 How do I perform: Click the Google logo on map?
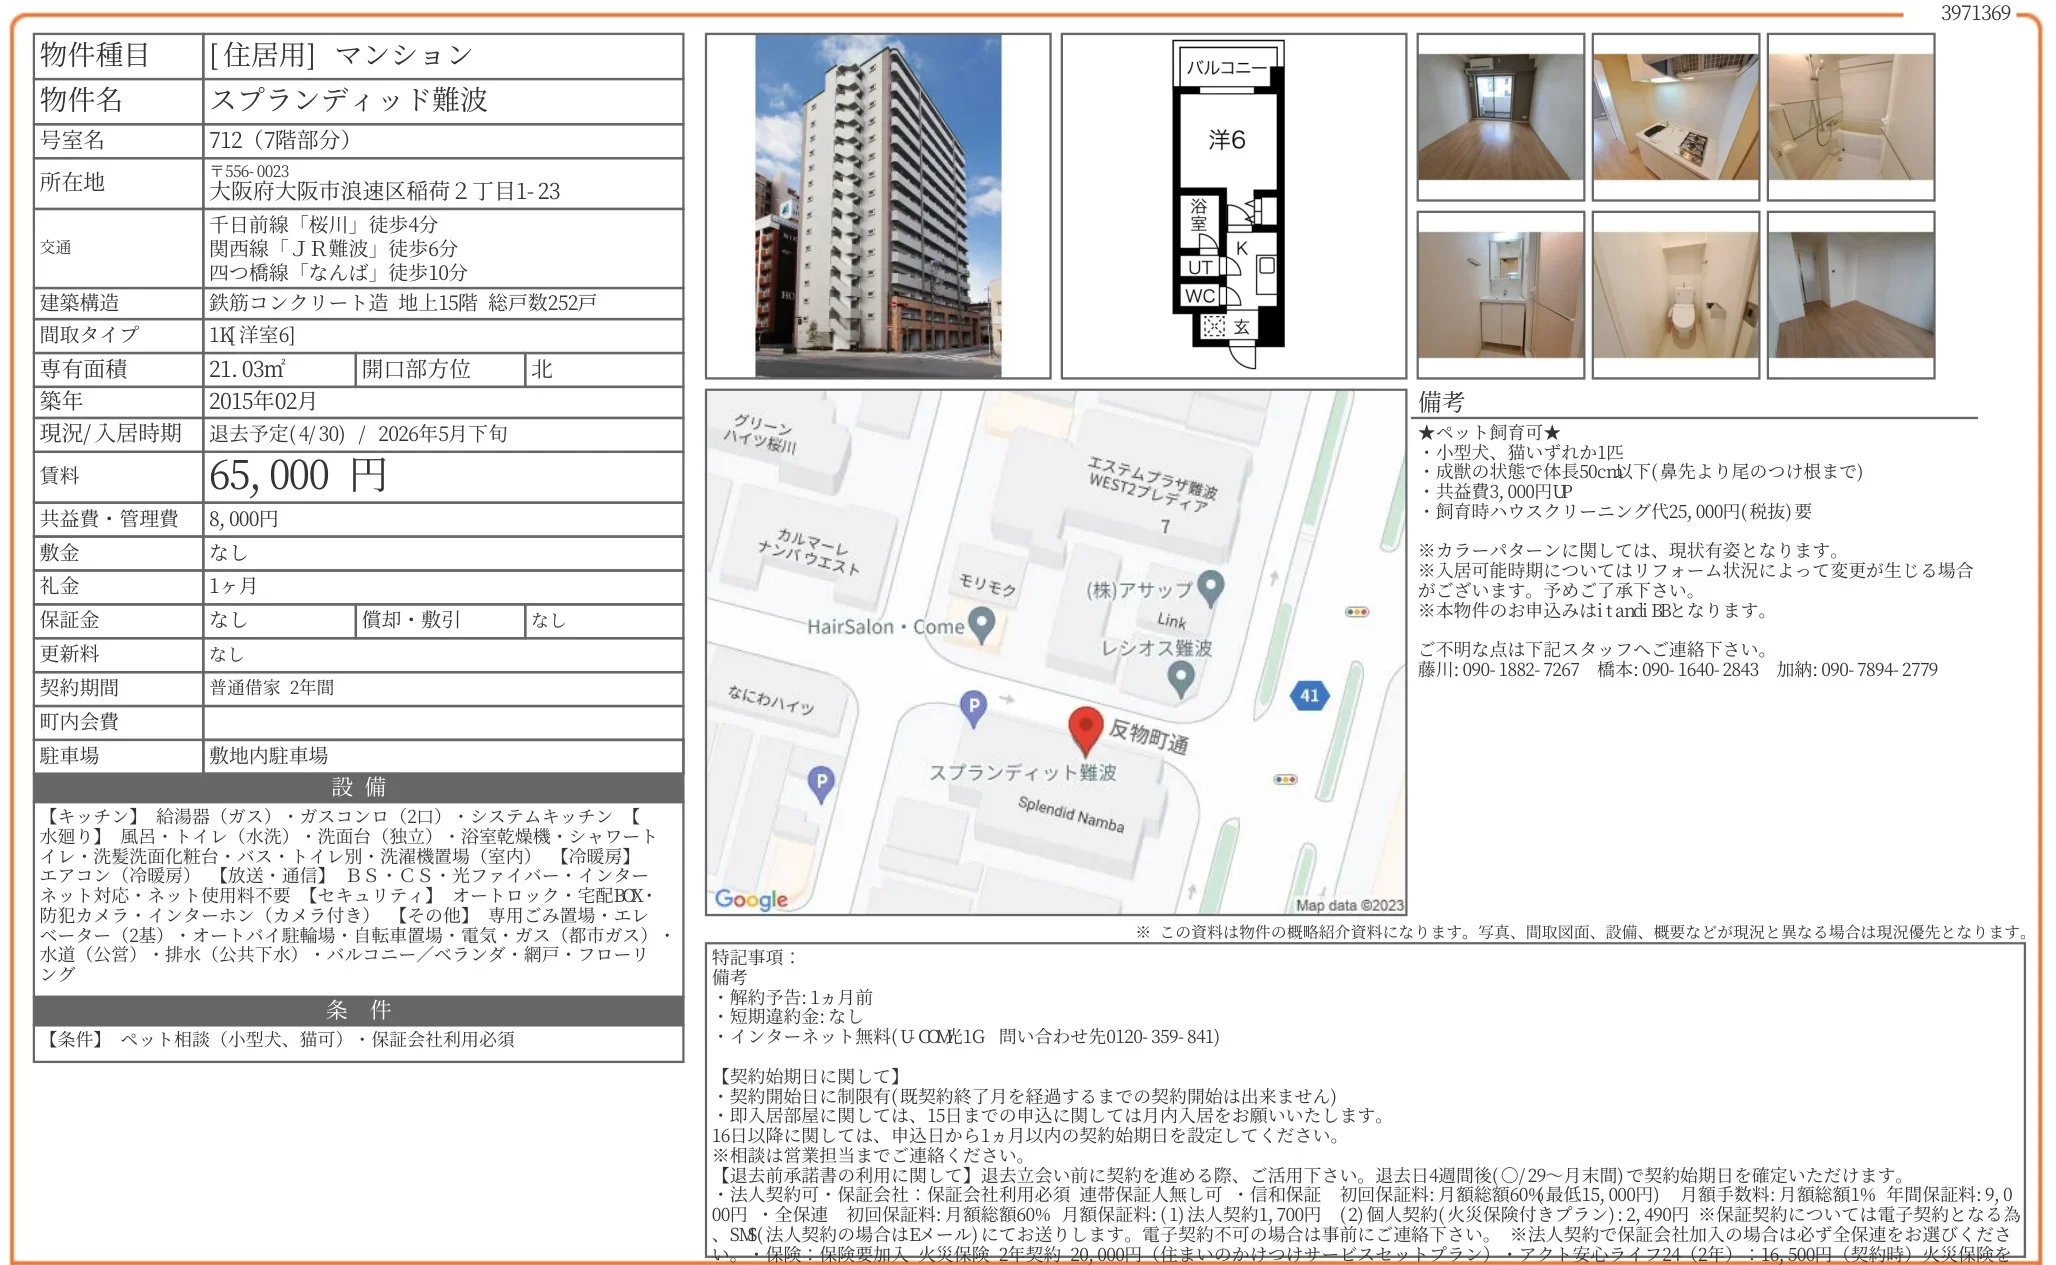click(x=751, y=899)
